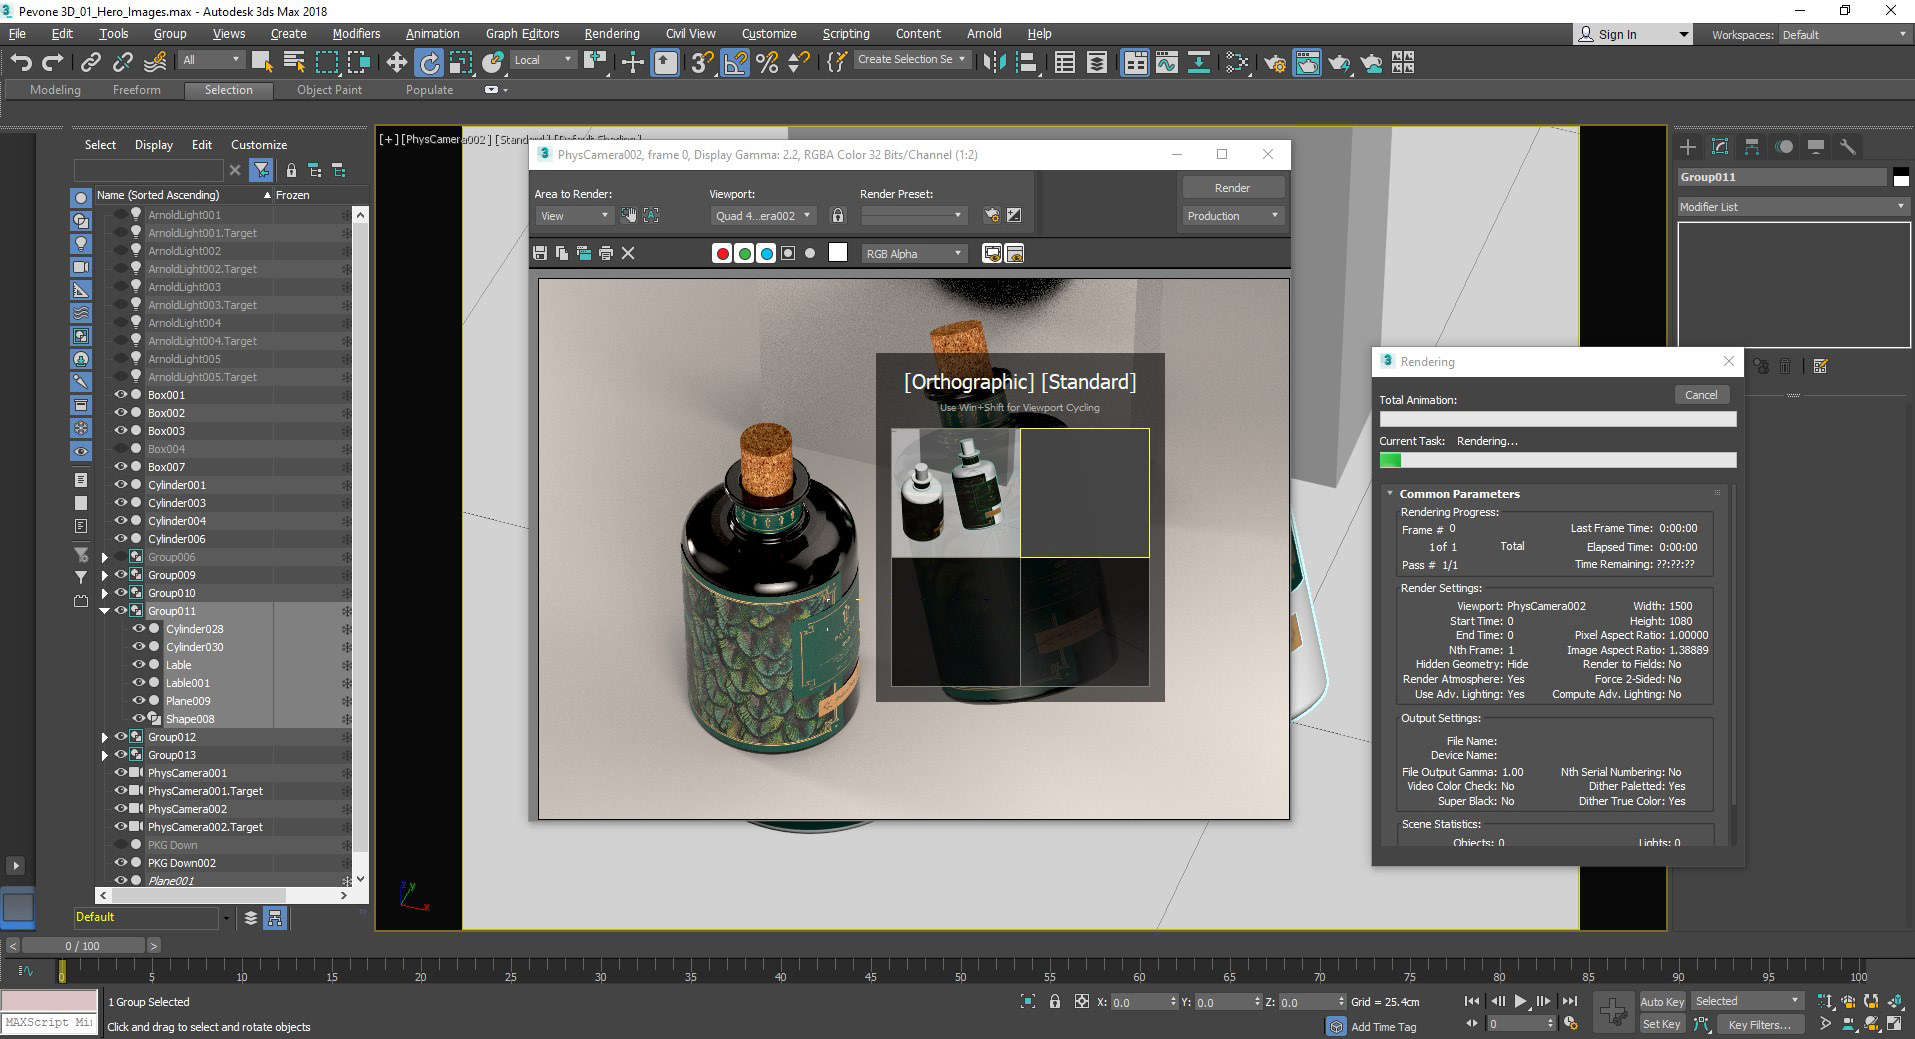Open the Motion panel icon
The height and width of the screenshot is (1039, 1915).
tap(1784, 147)
